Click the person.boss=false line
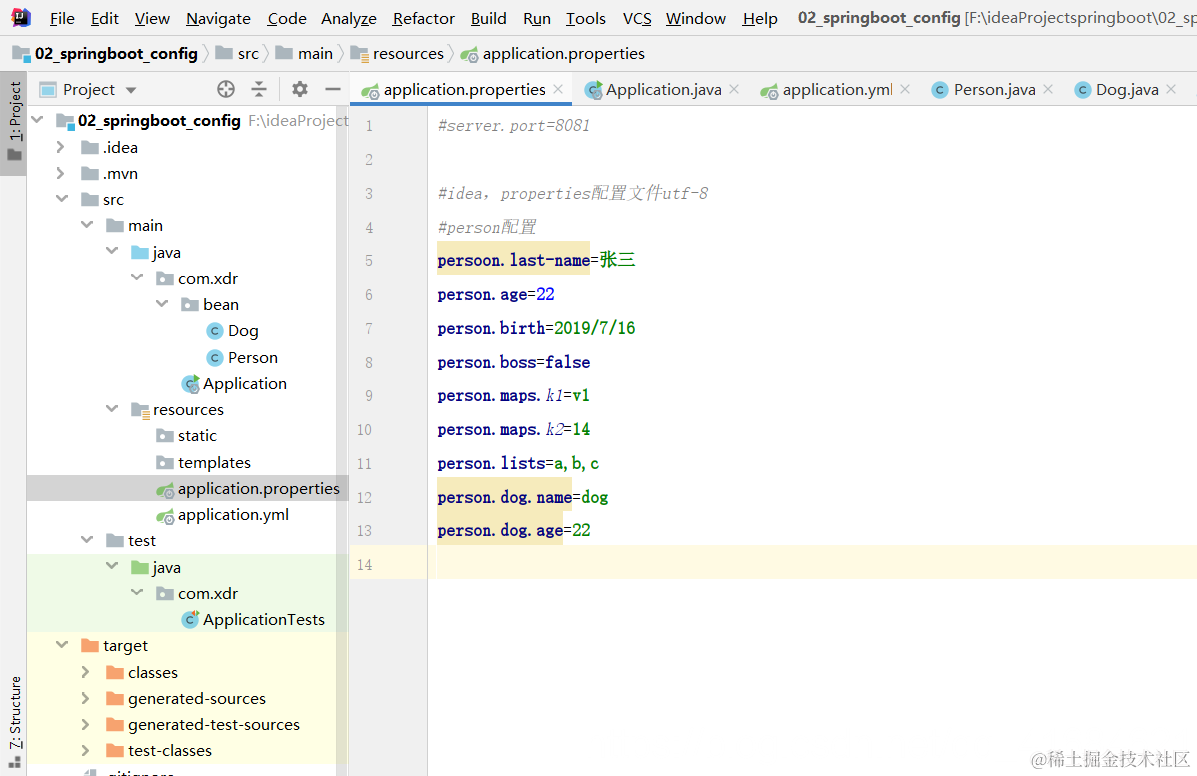The width and height of the screenshot is (1197, 776). pos(514,362)
